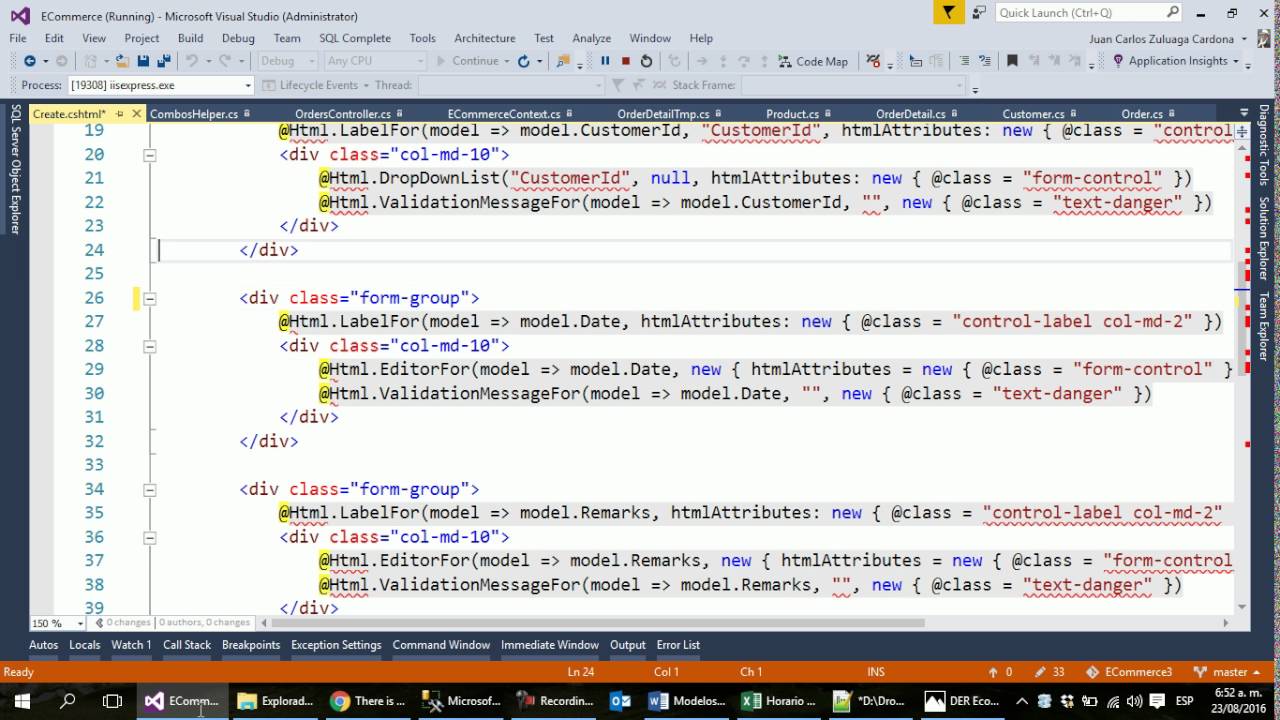Click the Save file icon
The image size is (1280, 720).
pyautogui.click(x=143, y=61)
